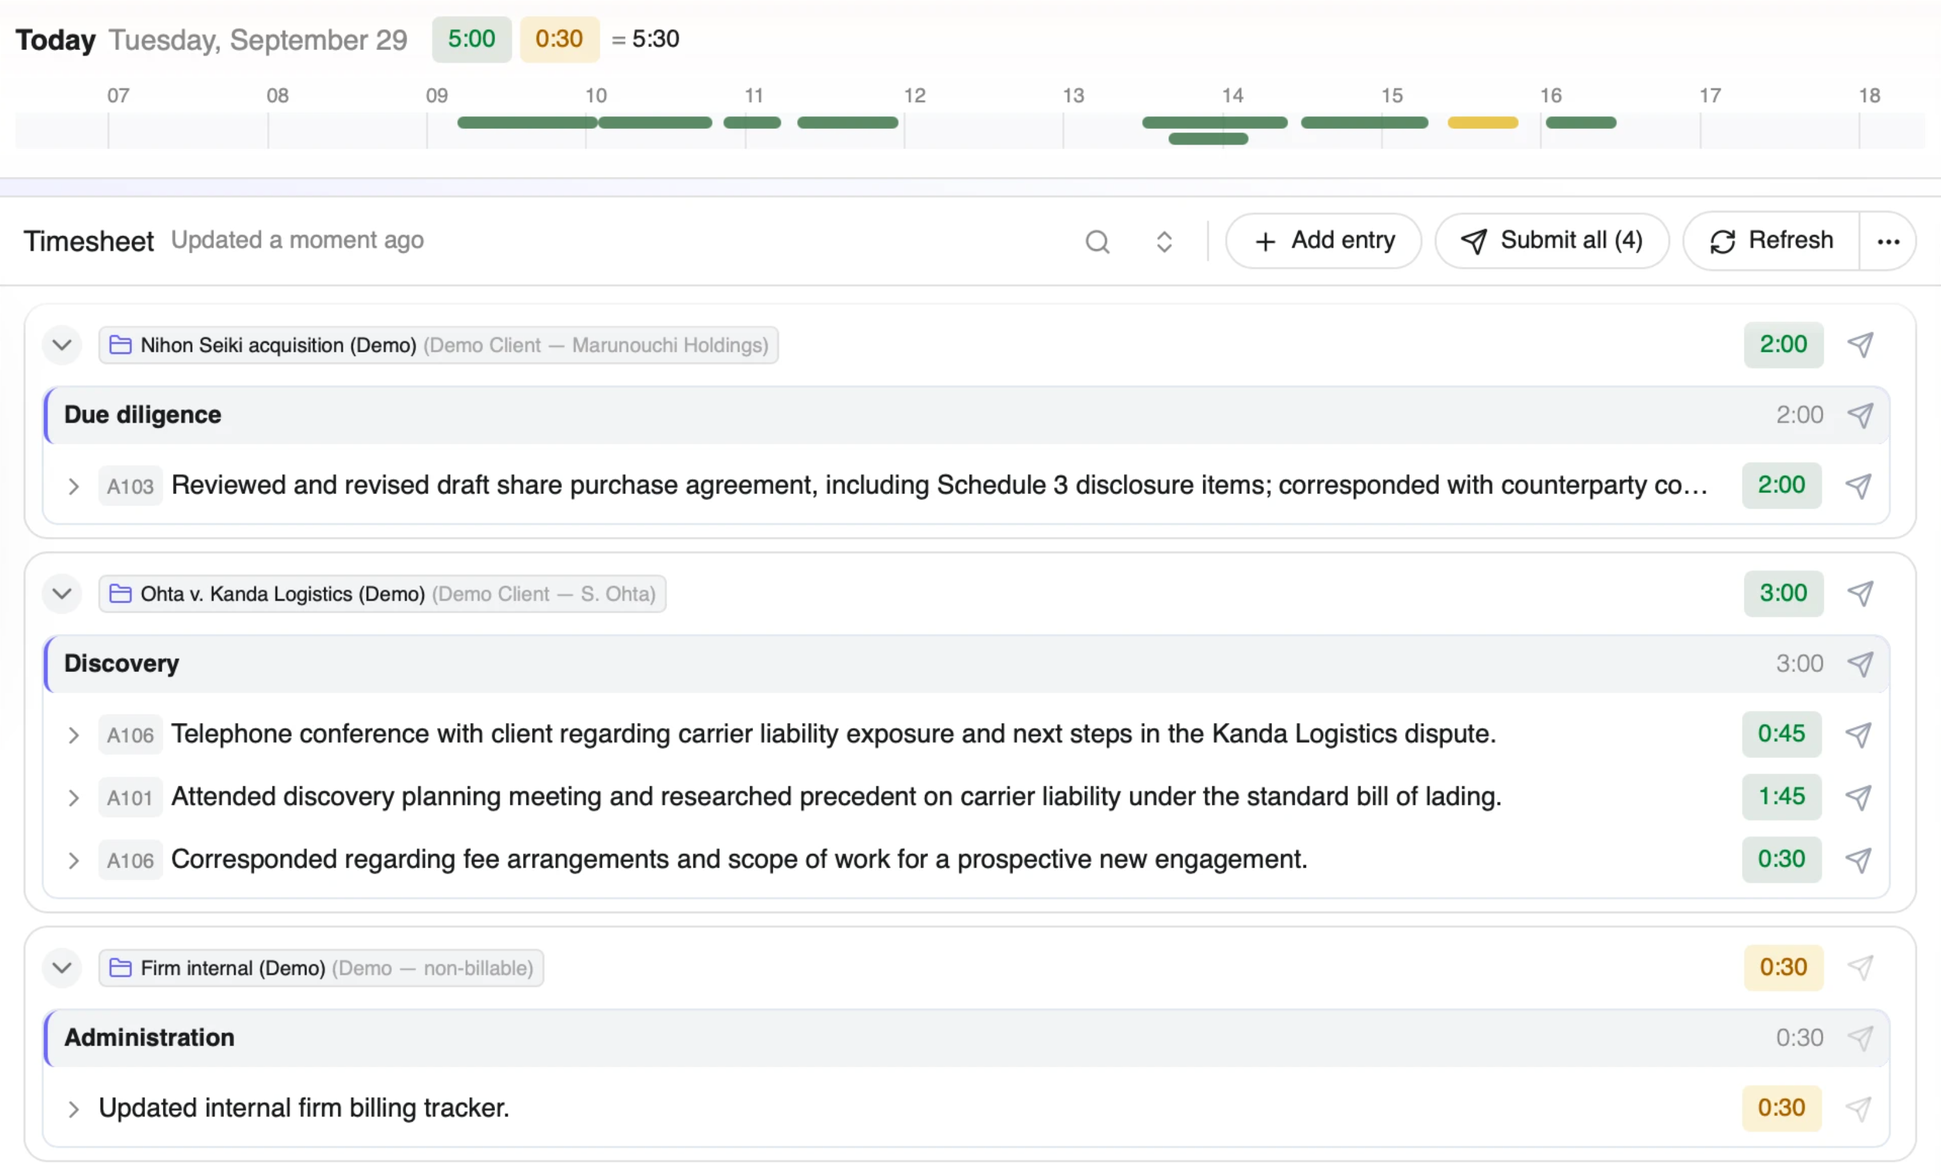Viewport: 1941px width, 1176px height.
Task: Click the yellow non-billable timeline bar
Action: [1482, 123]
